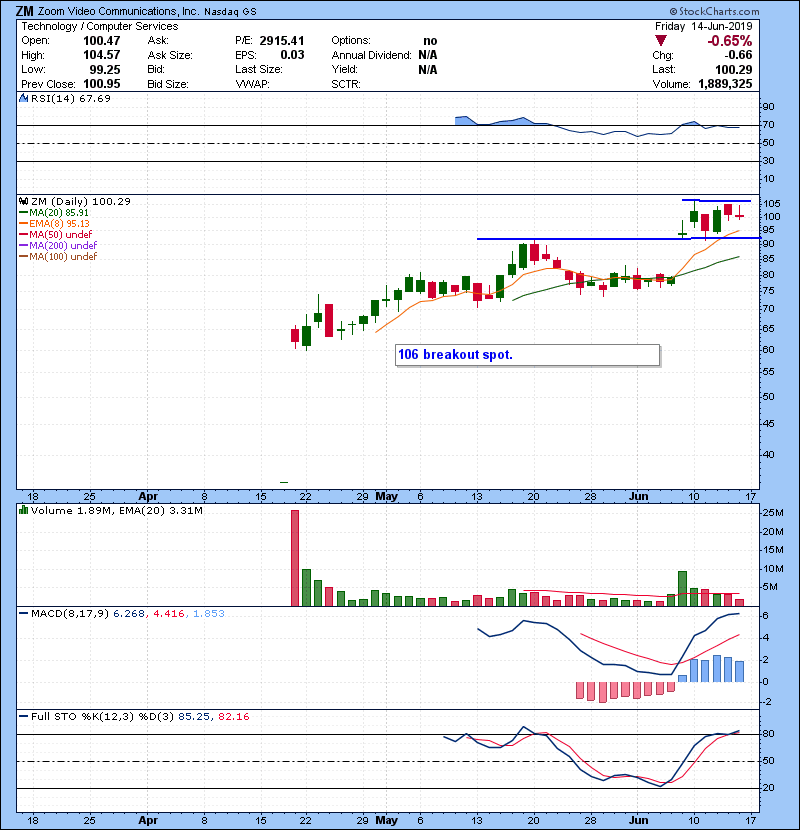Click the P/E value 2915.41
Image resolution: width=800 pixels, height=830 pixels.
coord(282,41)
